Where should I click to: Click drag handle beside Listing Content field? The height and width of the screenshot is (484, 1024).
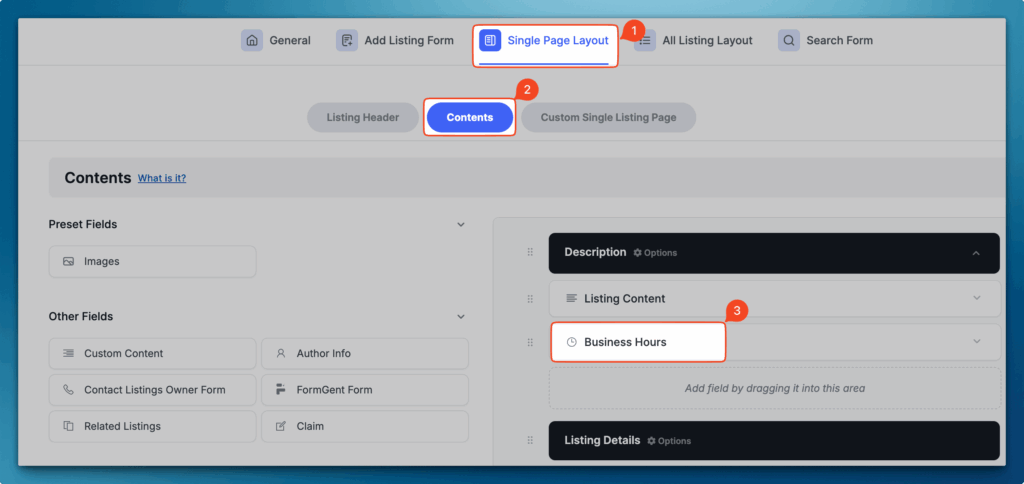(530, 298)
